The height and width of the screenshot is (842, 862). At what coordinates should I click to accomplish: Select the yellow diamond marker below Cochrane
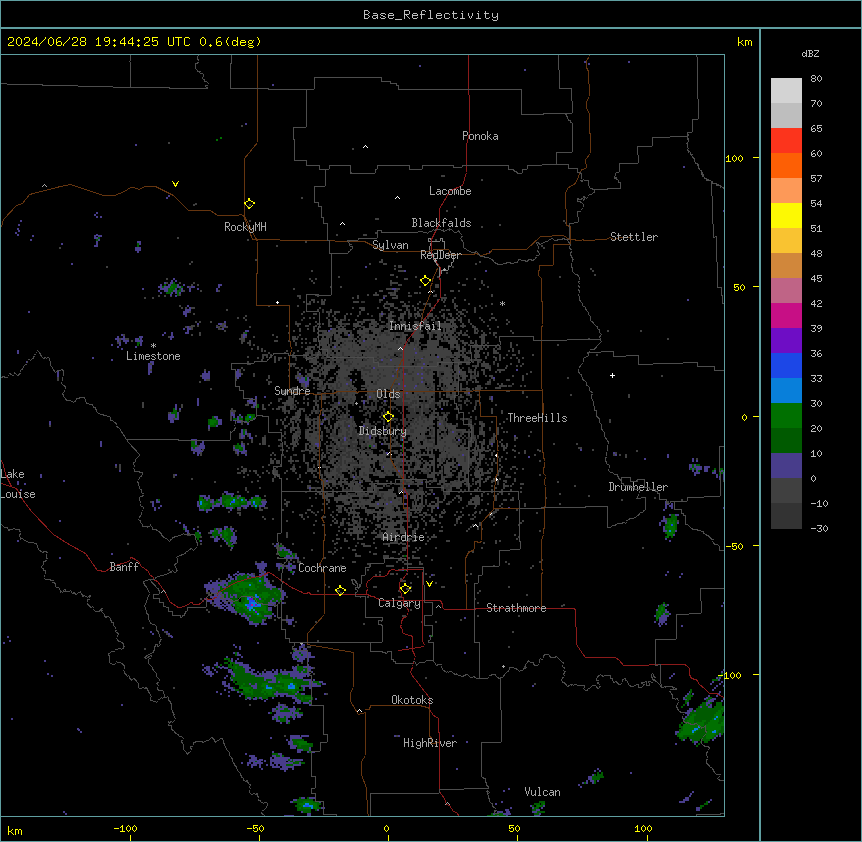340,590
